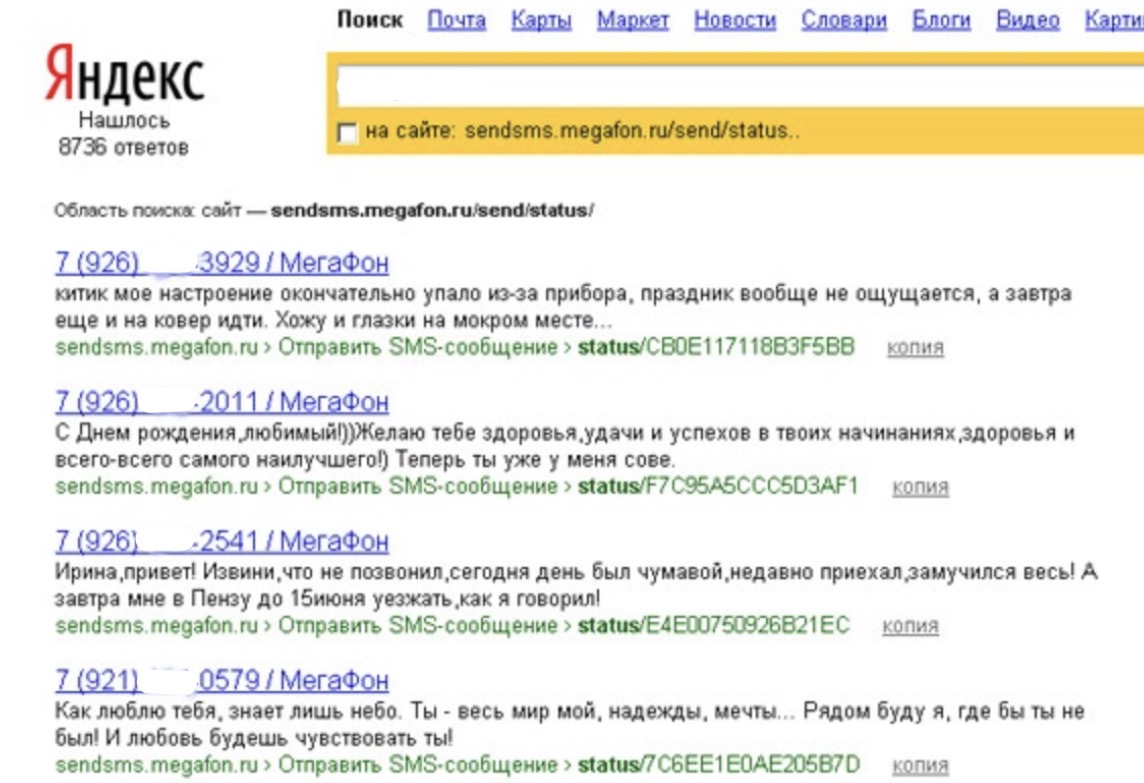Open копия for status E4E00750926B21EC

(910, 626)
